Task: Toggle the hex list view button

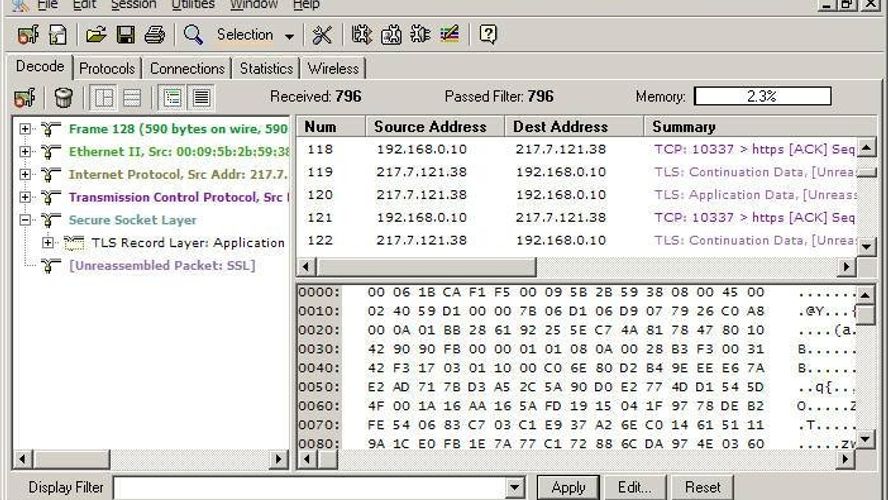Action: [x=201, y=98]
